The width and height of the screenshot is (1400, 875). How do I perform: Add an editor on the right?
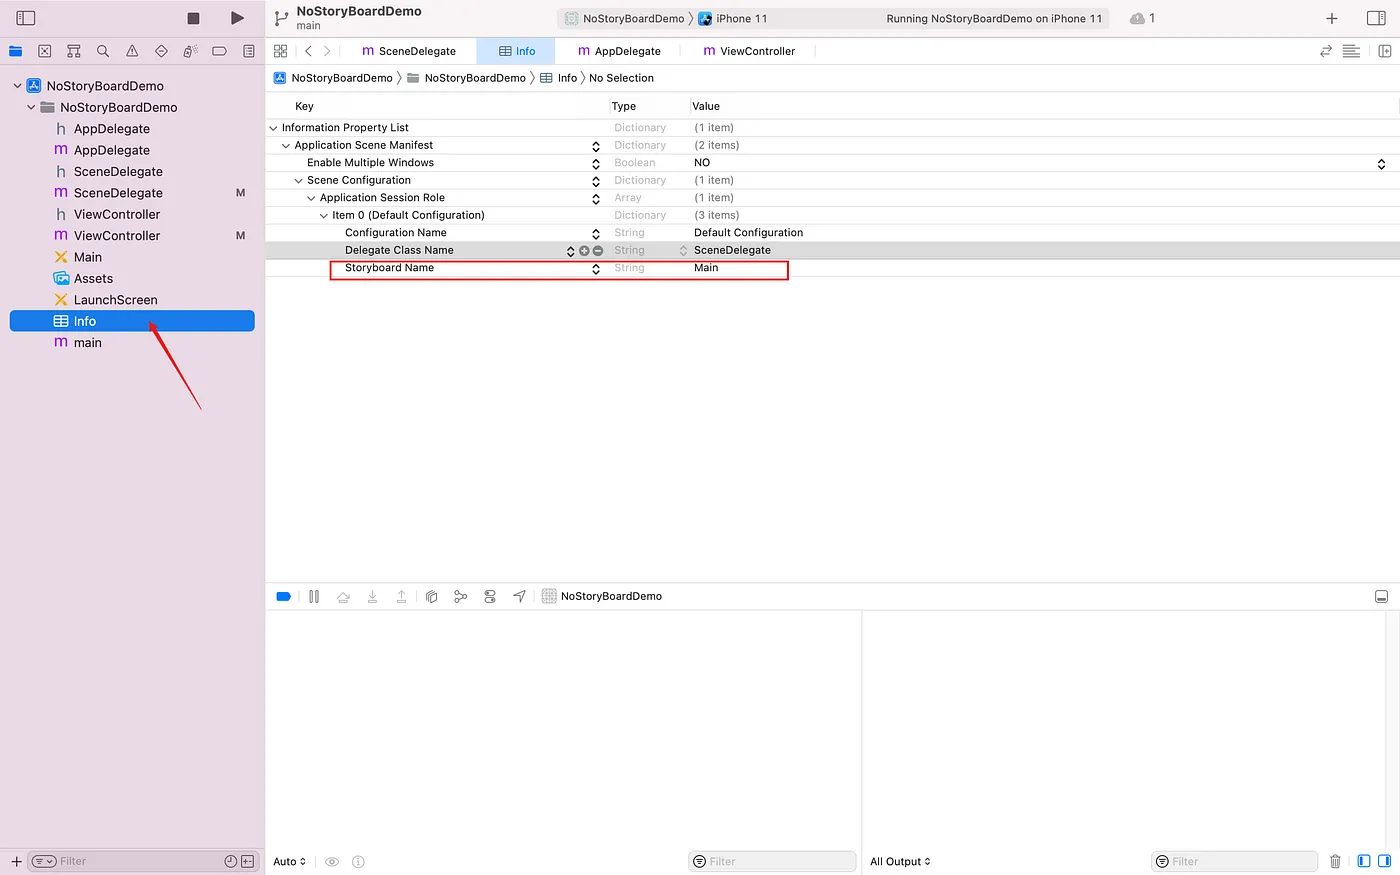click(1384, 51)
